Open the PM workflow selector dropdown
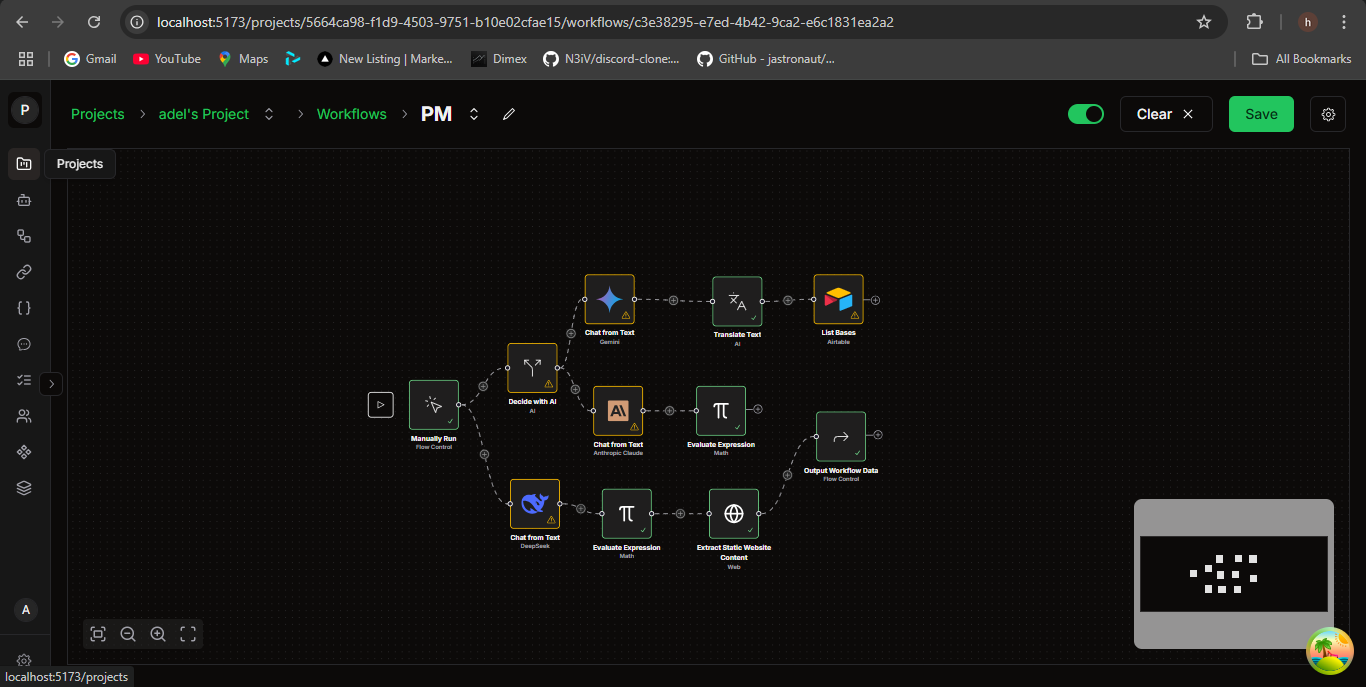The image size is (1366, 687). 474,115
